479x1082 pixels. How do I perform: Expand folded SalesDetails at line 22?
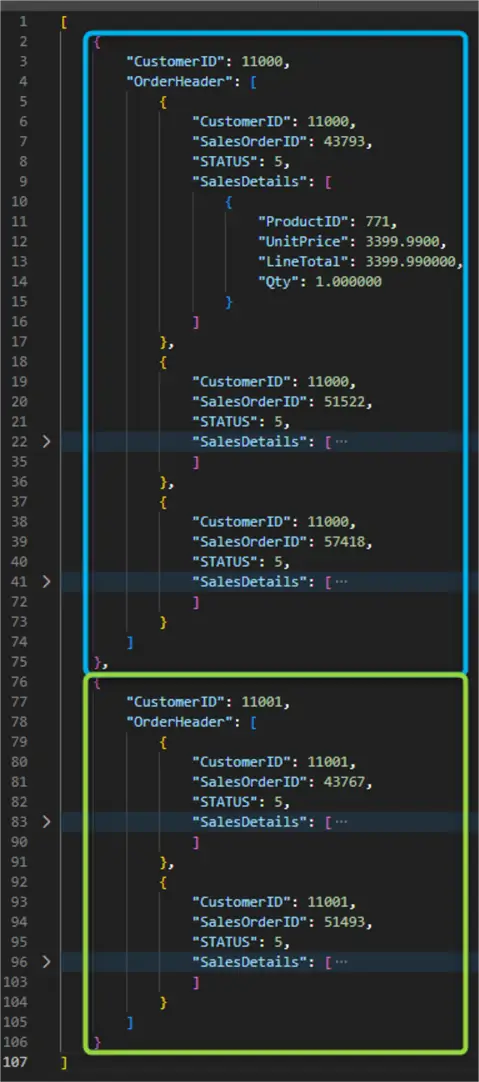point(46,442)
